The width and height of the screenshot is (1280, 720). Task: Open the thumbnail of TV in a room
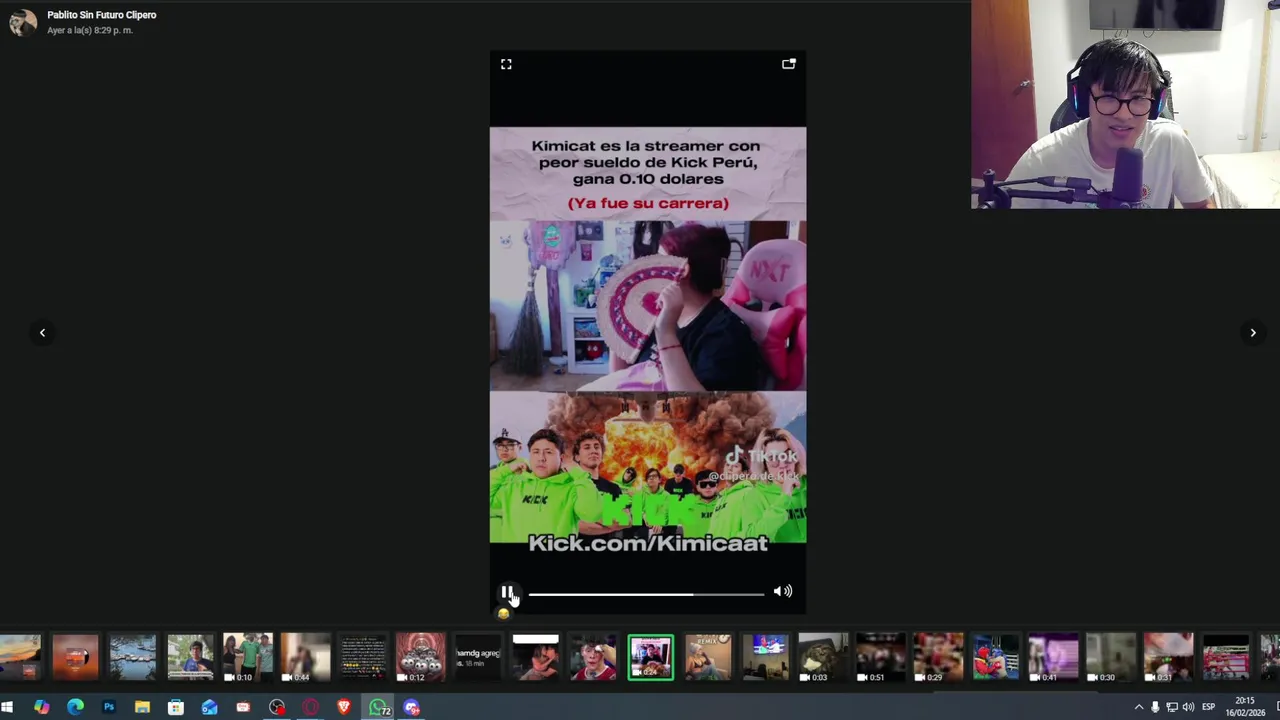click(765, 657)
